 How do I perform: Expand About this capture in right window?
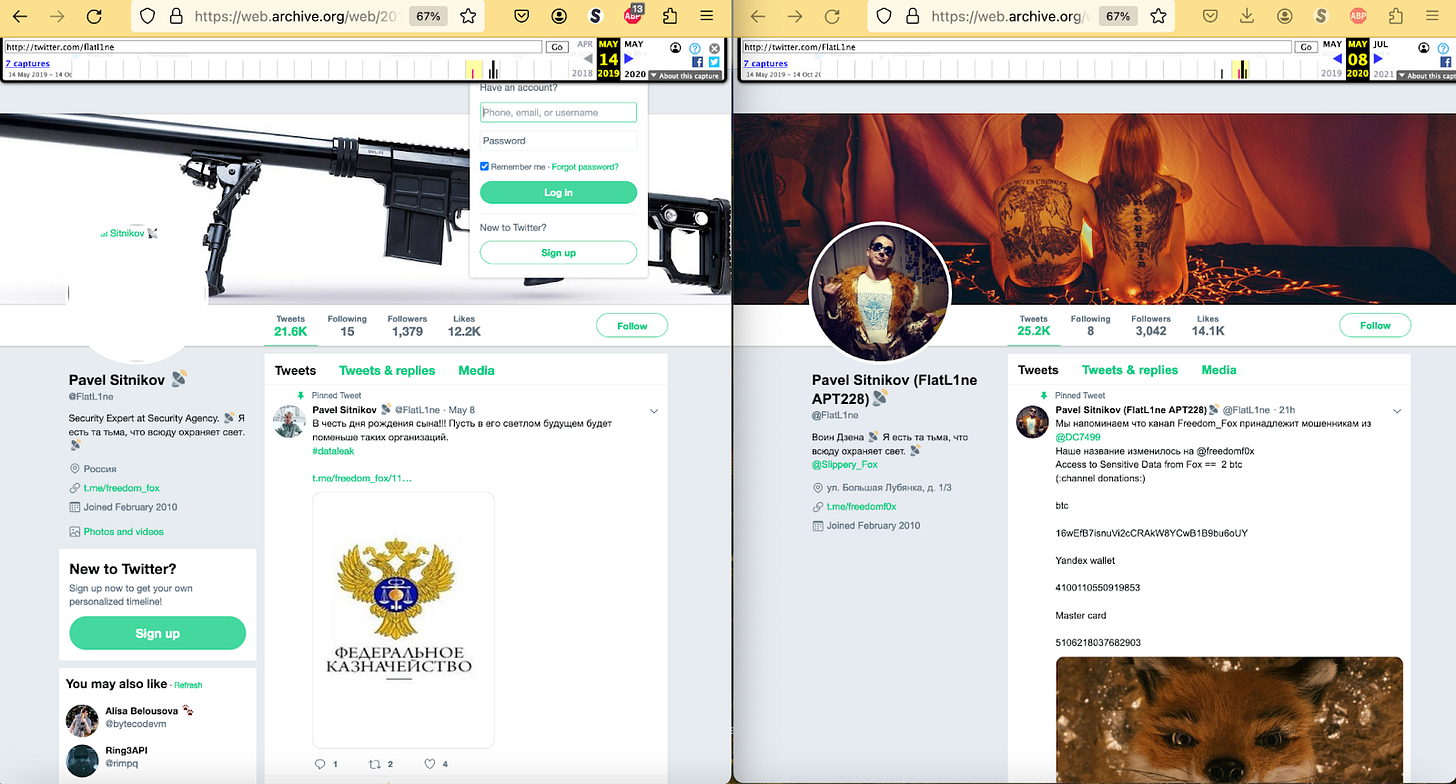click(1426, 76)
